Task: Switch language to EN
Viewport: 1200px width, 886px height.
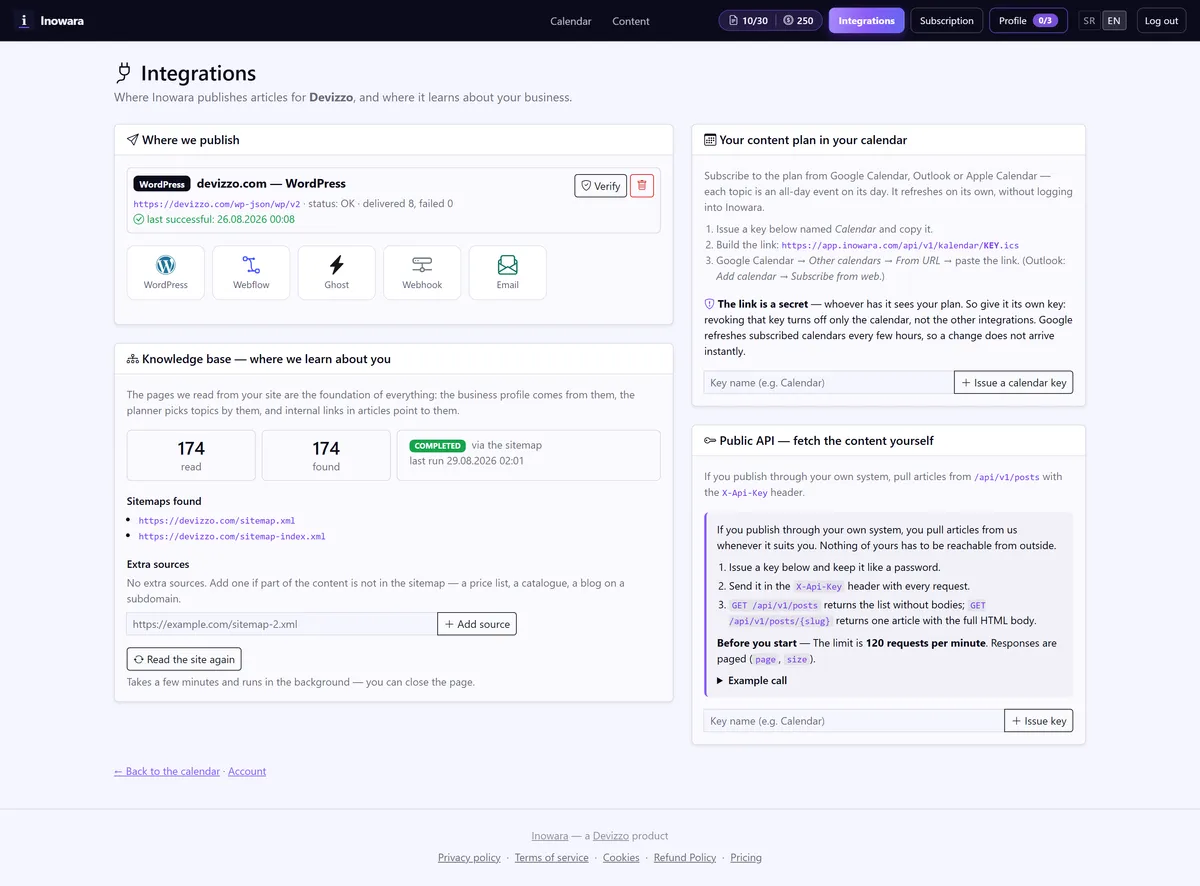Action: (x=1114, y=20)
